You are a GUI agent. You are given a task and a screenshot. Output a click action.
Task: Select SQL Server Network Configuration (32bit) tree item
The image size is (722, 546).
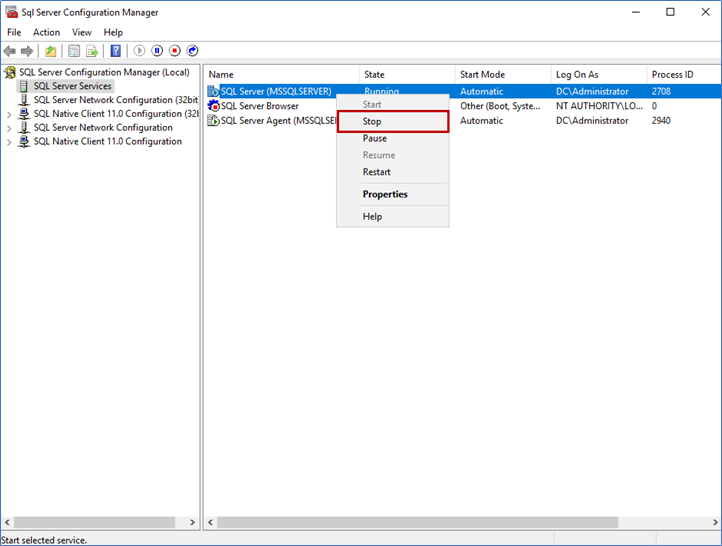pyautogui.click(x=116, y=100)
